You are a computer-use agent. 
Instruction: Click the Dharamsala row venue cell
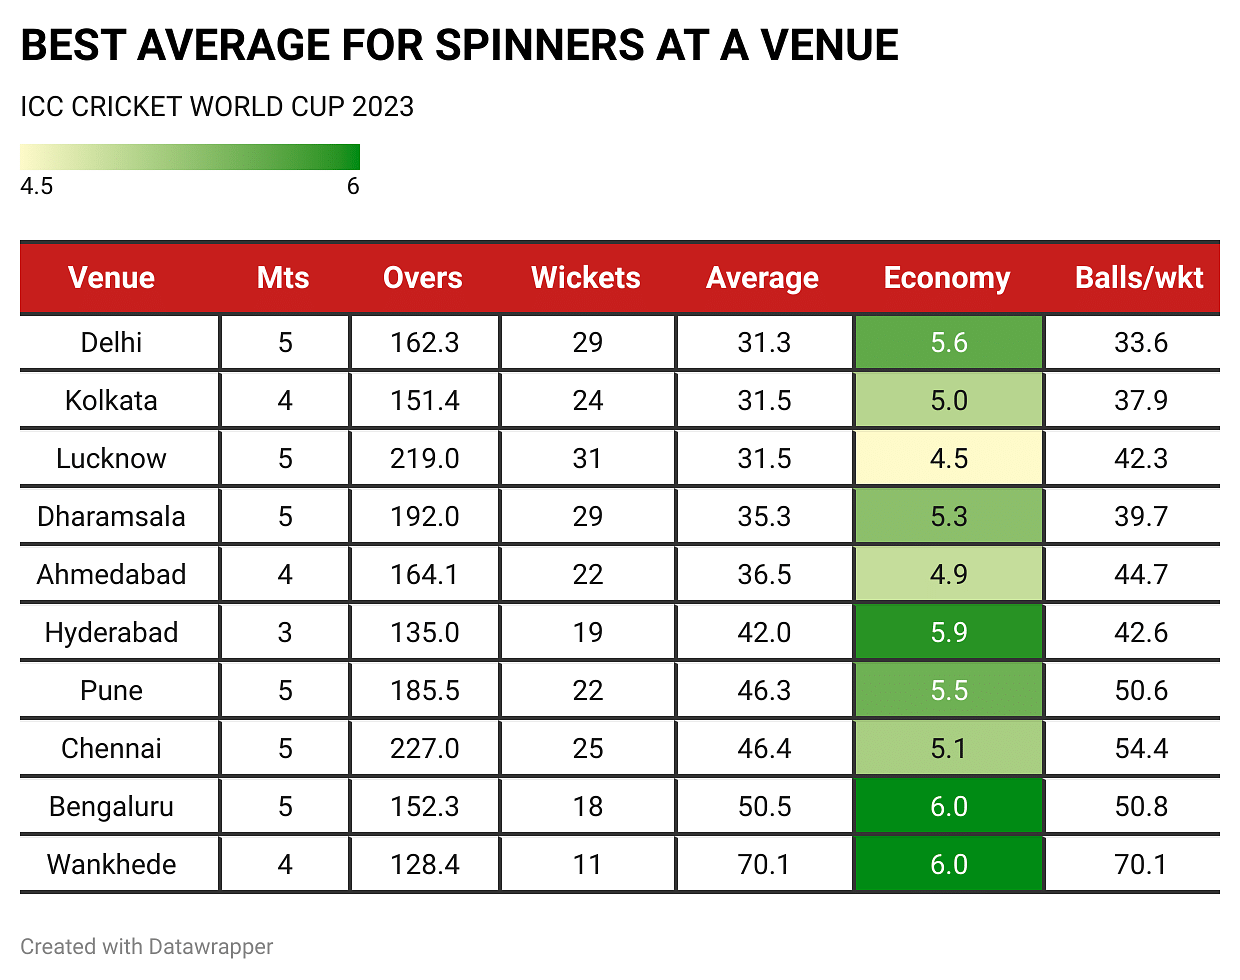coord(111,517)
